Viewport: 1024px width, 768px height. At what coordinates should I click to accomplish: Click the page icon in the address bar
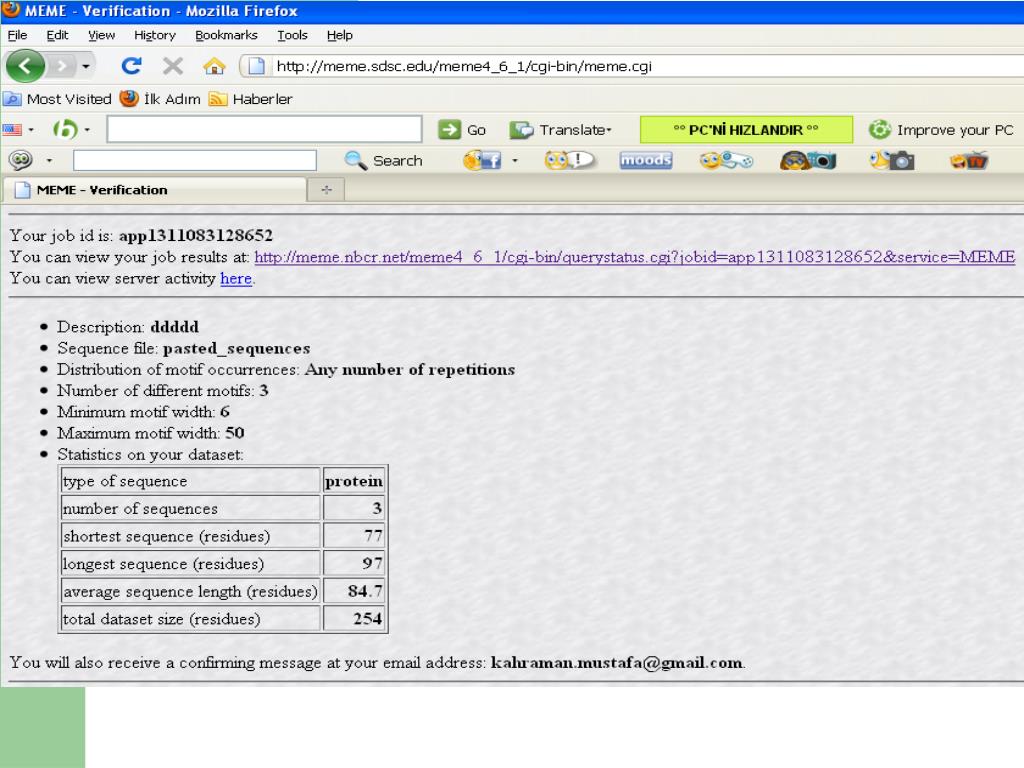pos(256,66)
